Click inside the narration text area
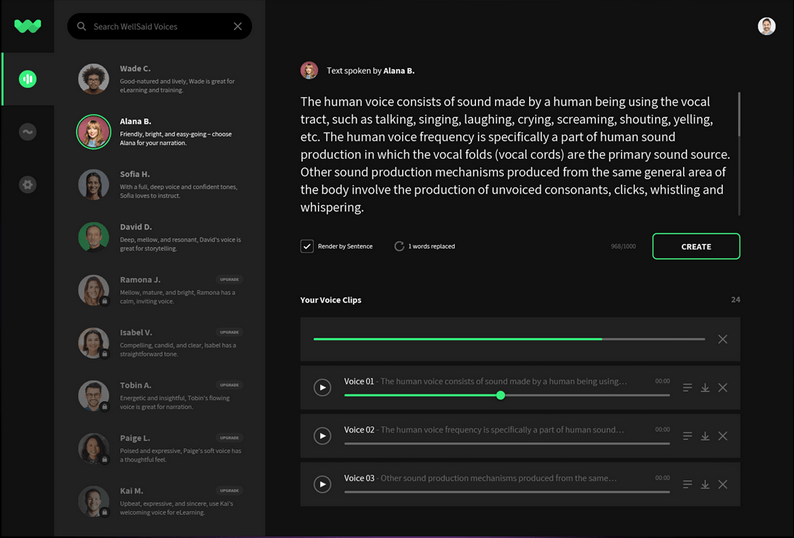 coord(515,154)
